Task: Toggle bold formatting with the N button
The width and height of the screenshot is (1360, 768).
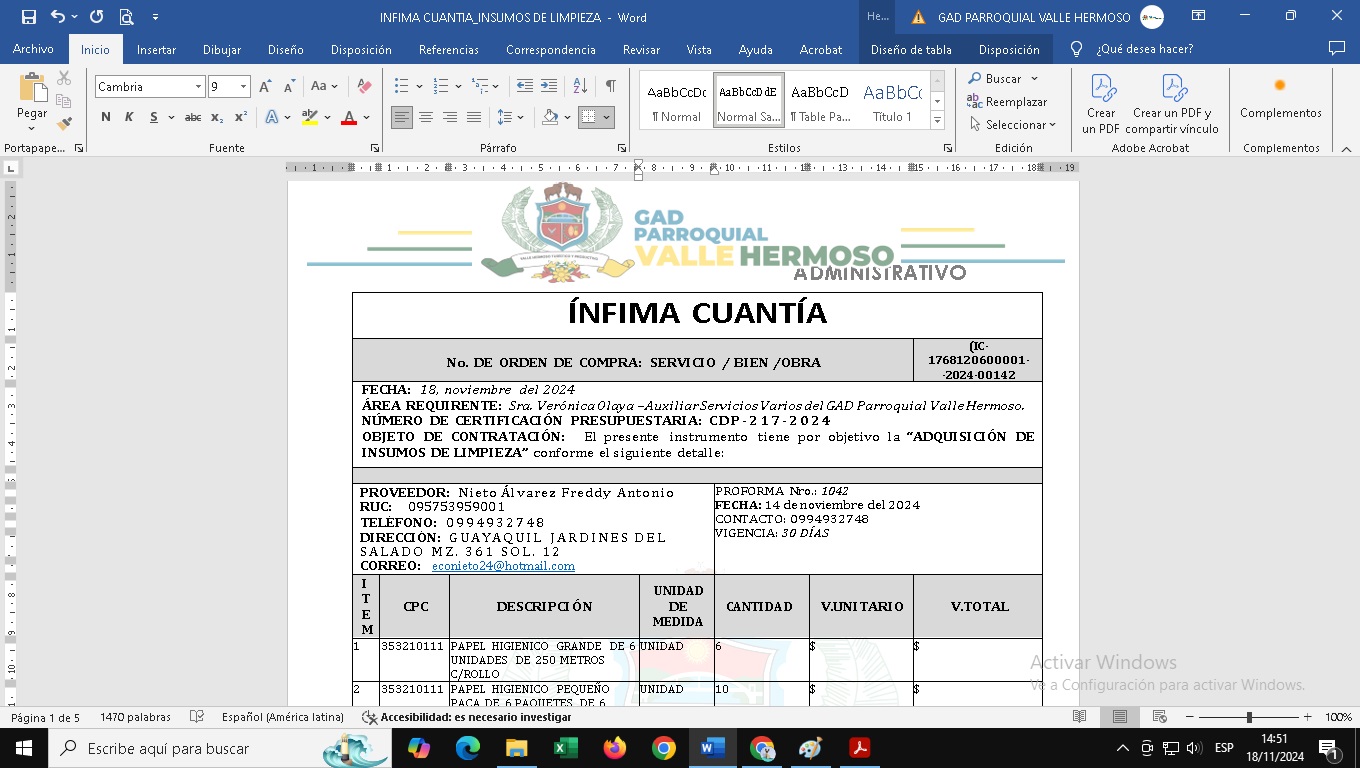Action: 106,118
